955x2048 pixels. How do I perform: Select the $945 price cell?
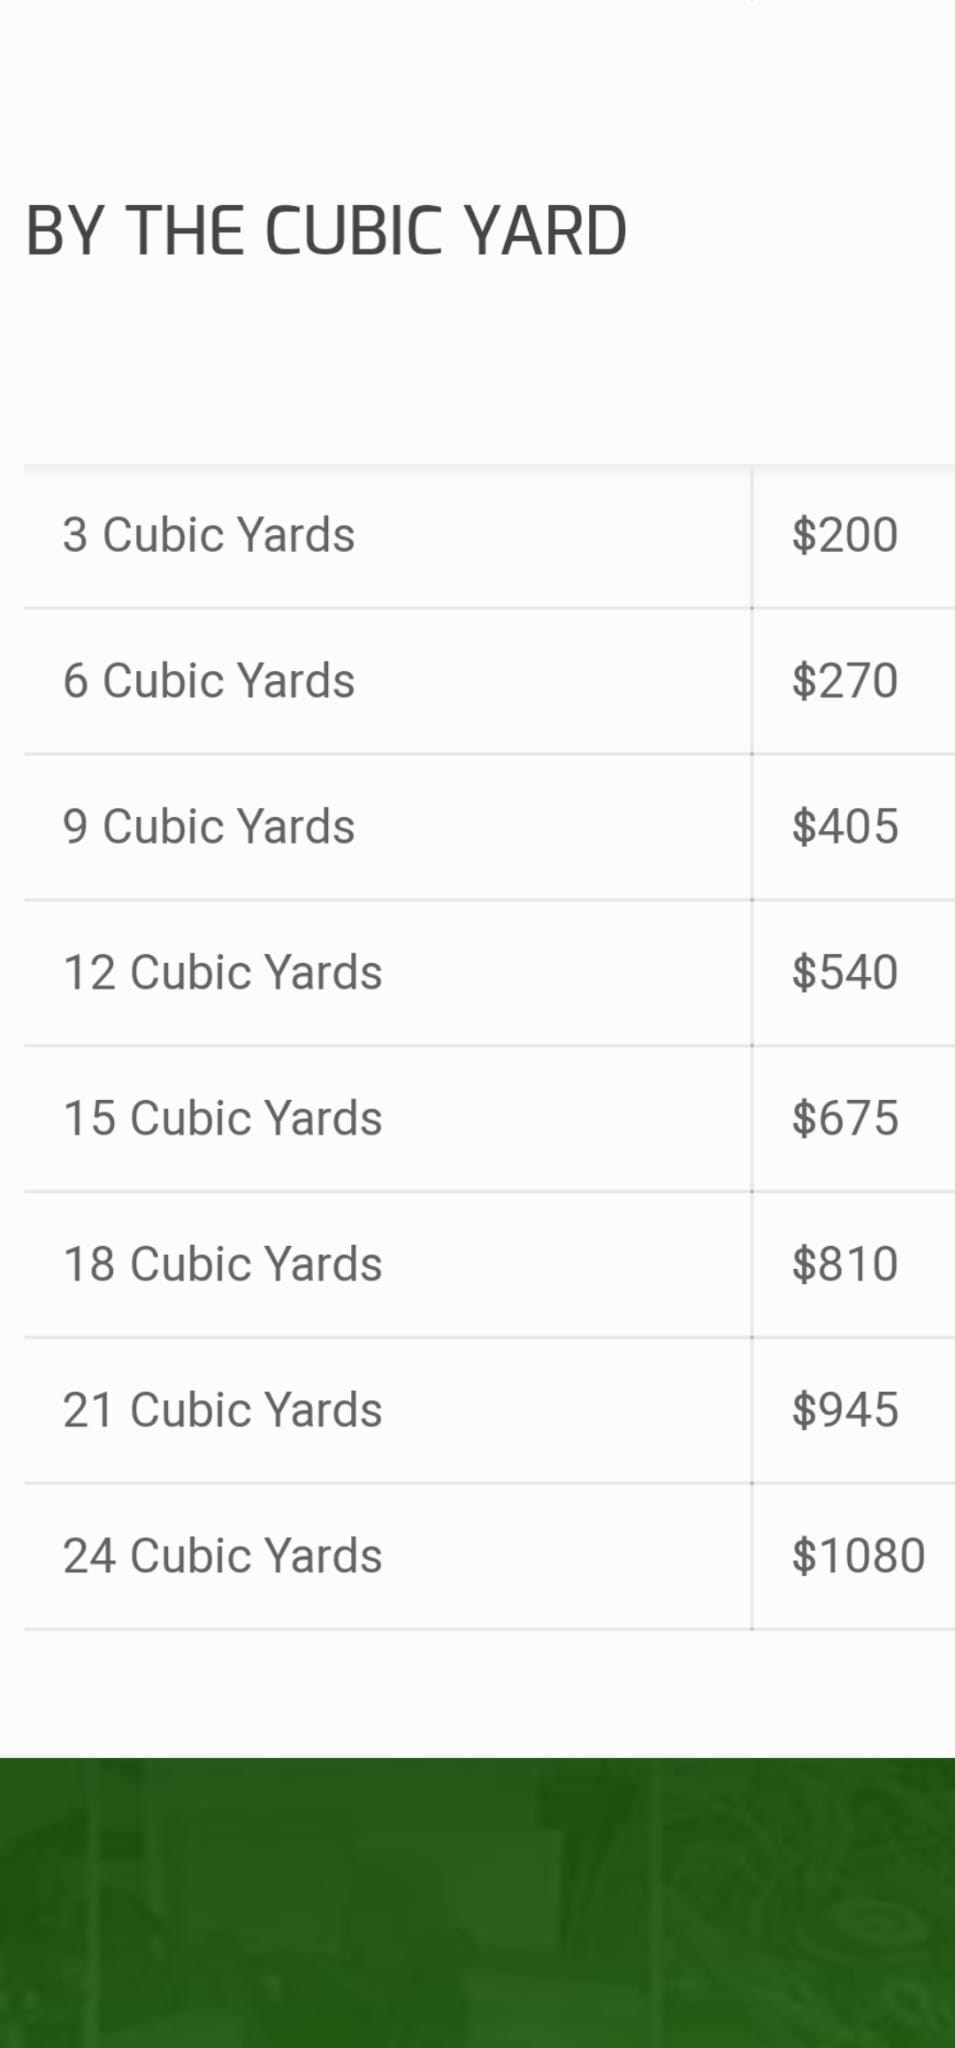[845, 1411]
